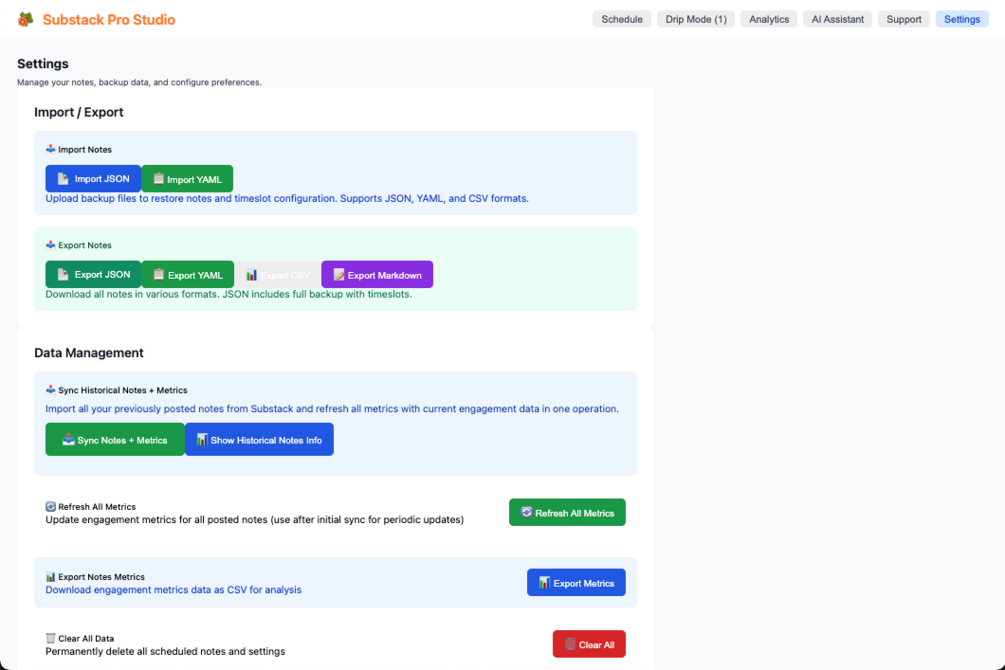1005x670 pixels.
Task: Click the bar chart icon beside Export Notes Metrics
Action: [x=51, y=577]
